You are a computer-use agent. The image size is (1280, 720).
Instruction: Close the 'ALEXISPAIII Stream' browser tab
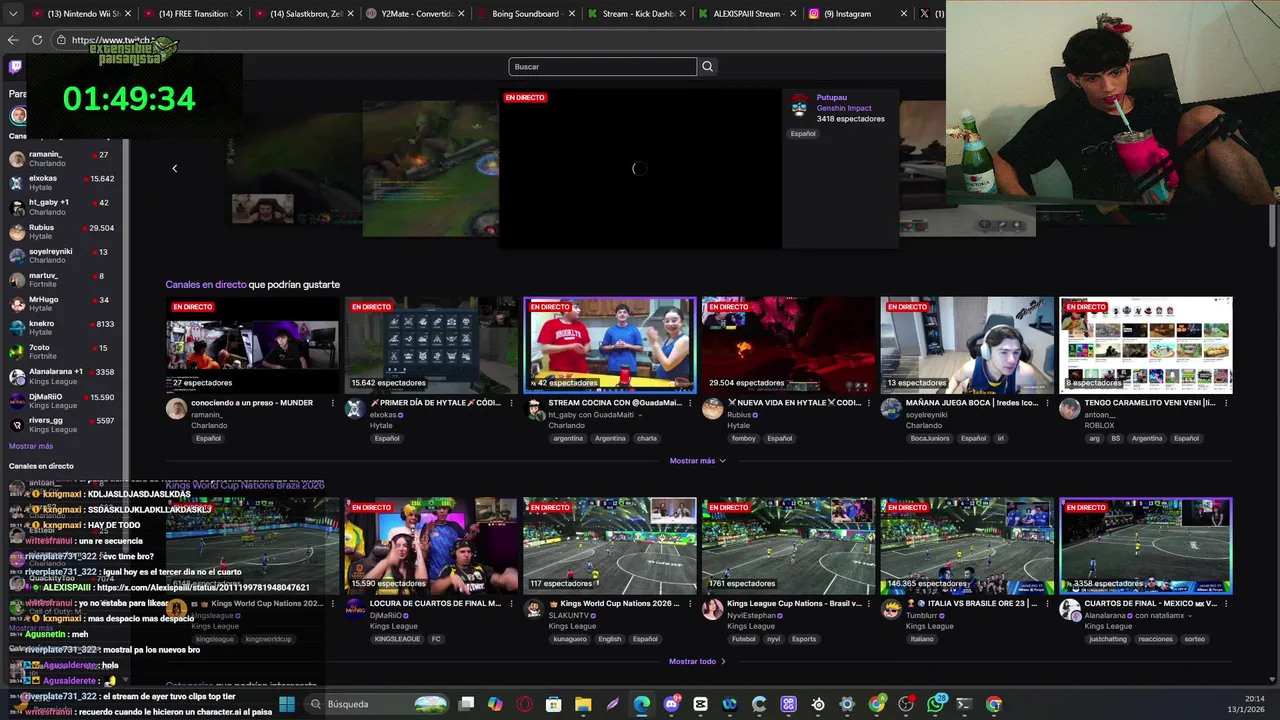pos(794,14)
